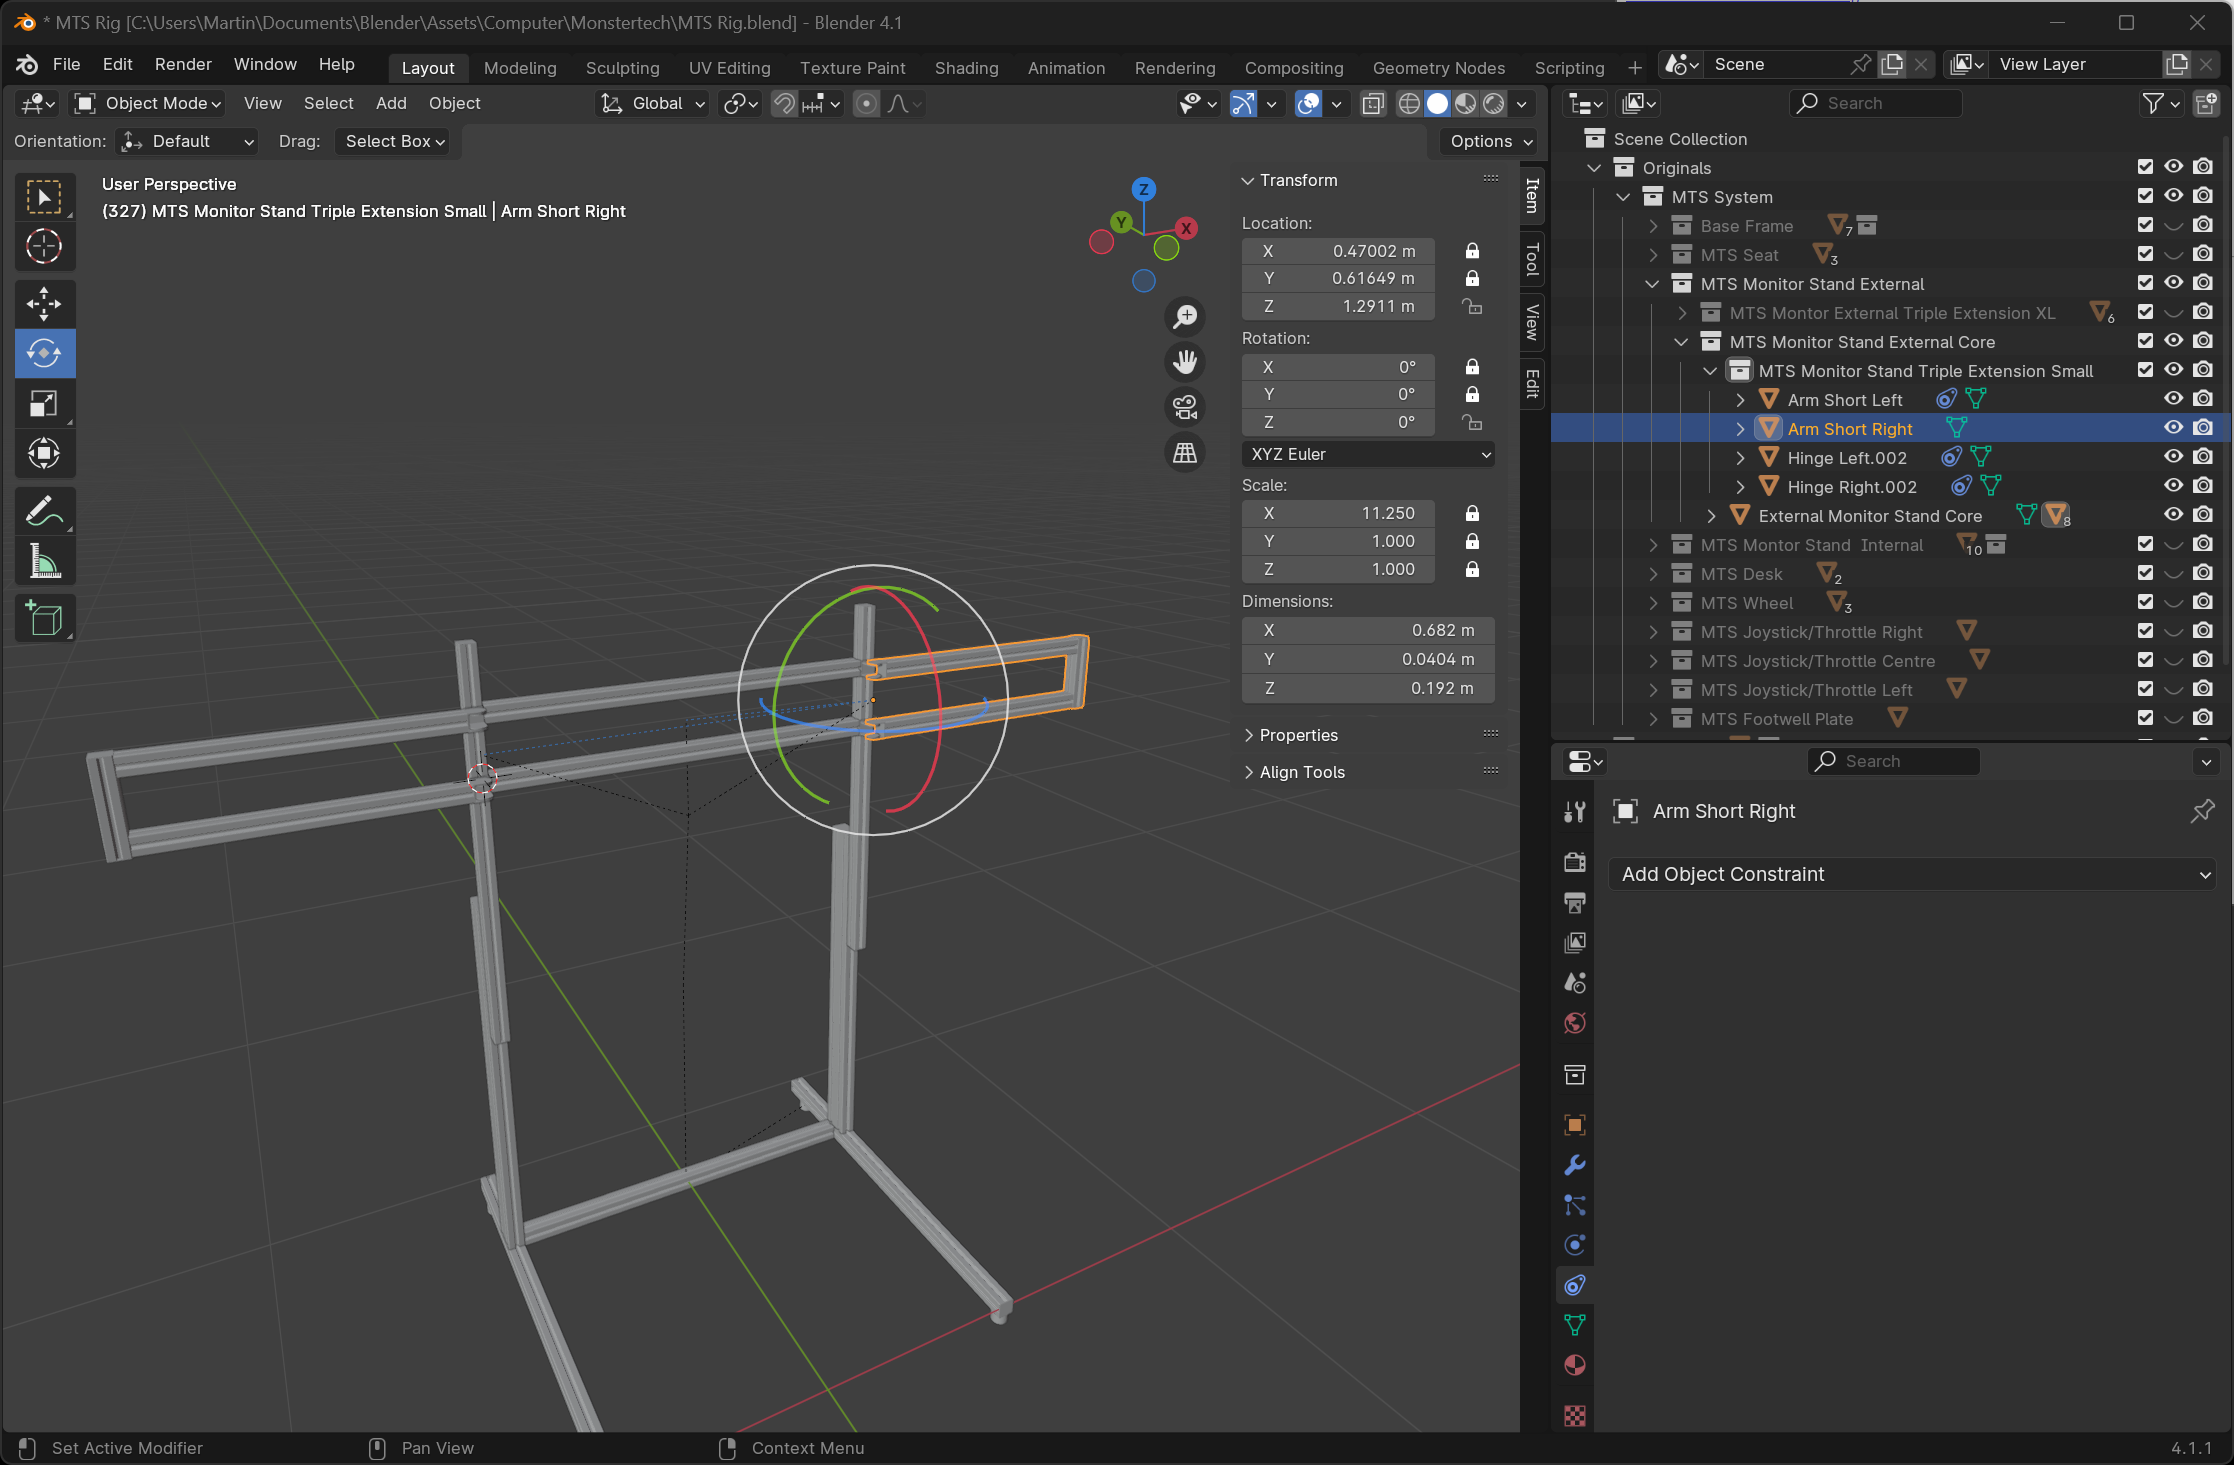The width and height of the screenshot is (2234, 1465).
Task: Open the Physics properties tab
Action: (x=1575, y=1245)
